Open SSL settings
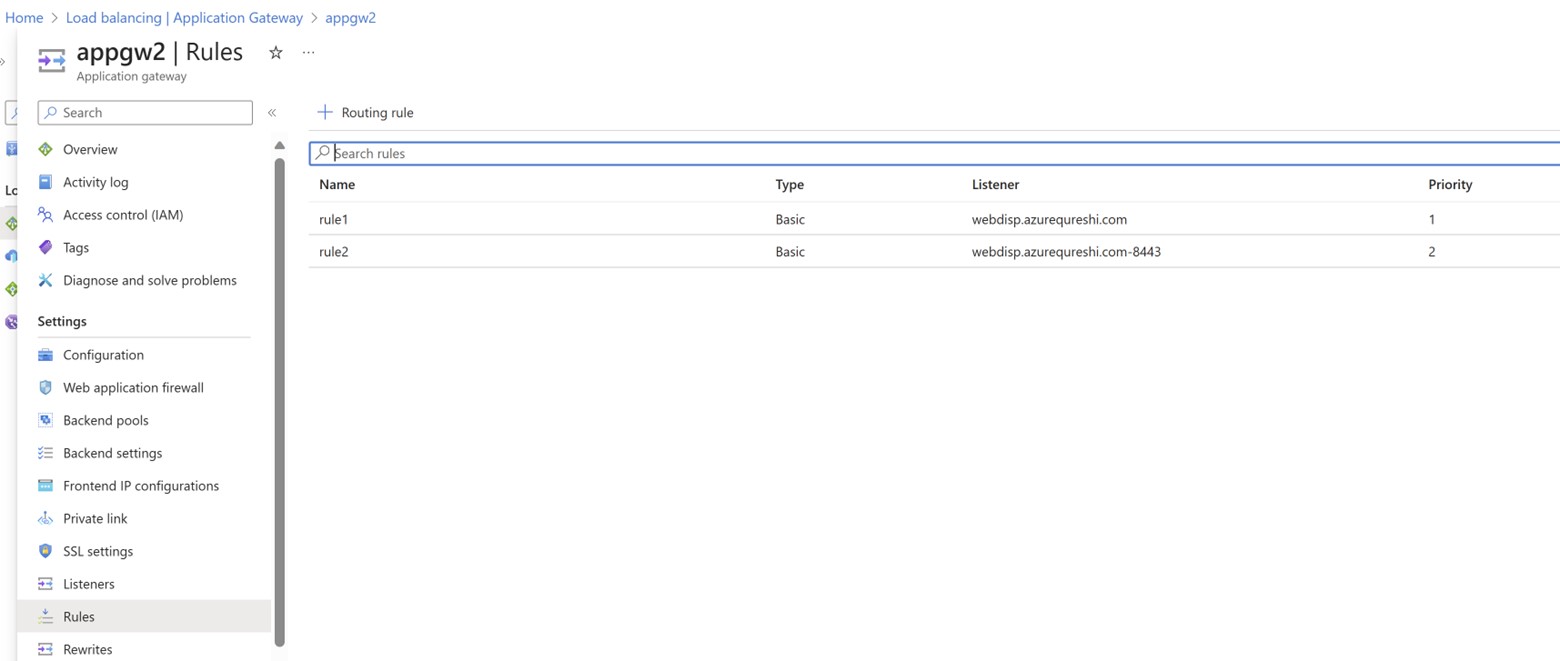The height and width of the screenshot is (661, 1560). pyautogui.click(x=98, y=551)
